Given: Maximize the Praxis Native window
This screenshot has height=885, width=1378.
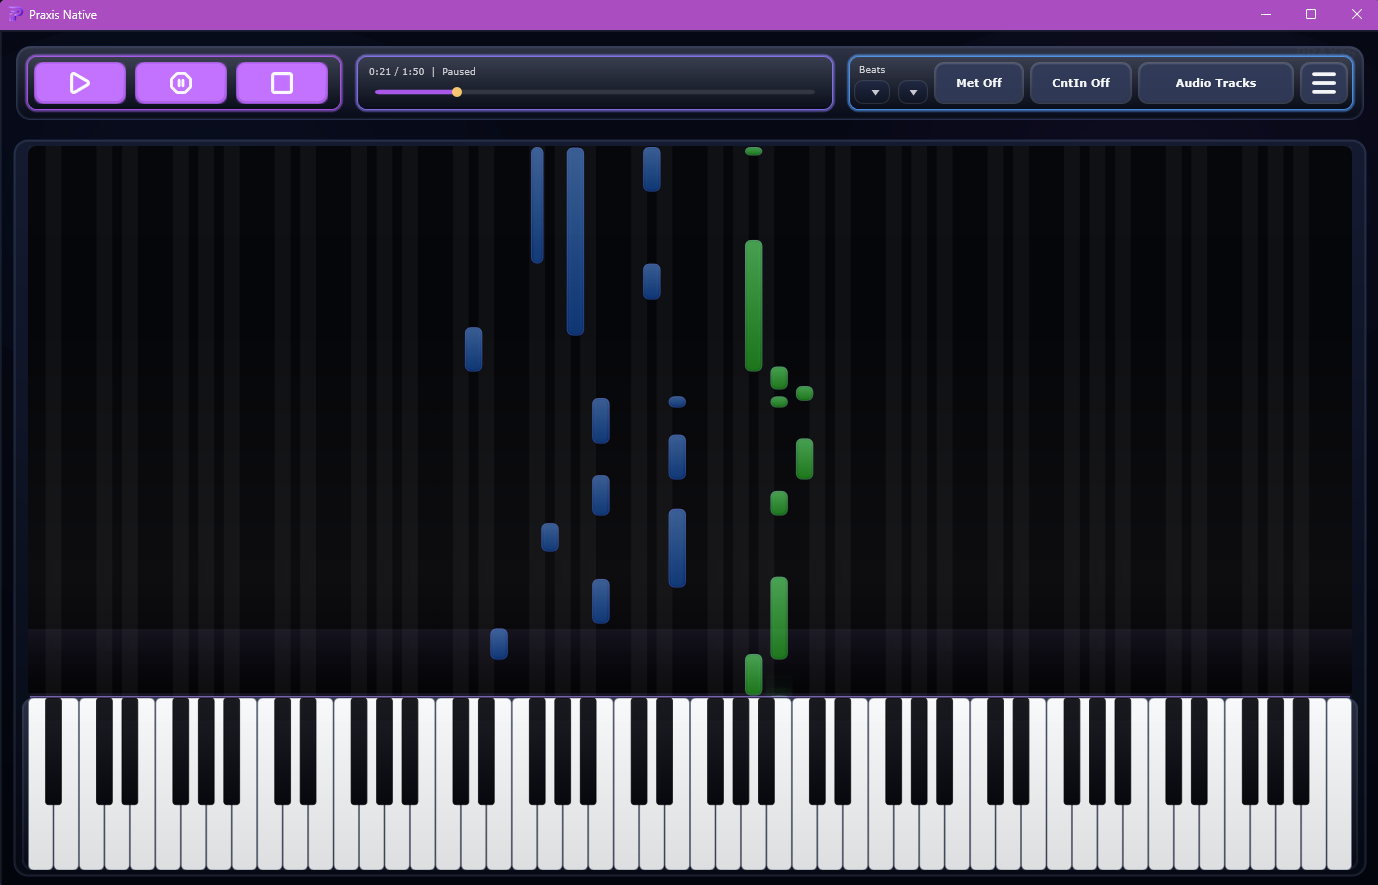Looking at the screenshot, I should [1311, 14].
